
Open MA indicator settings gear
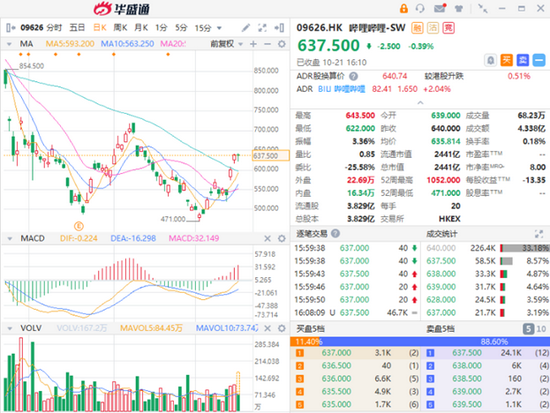281,44
